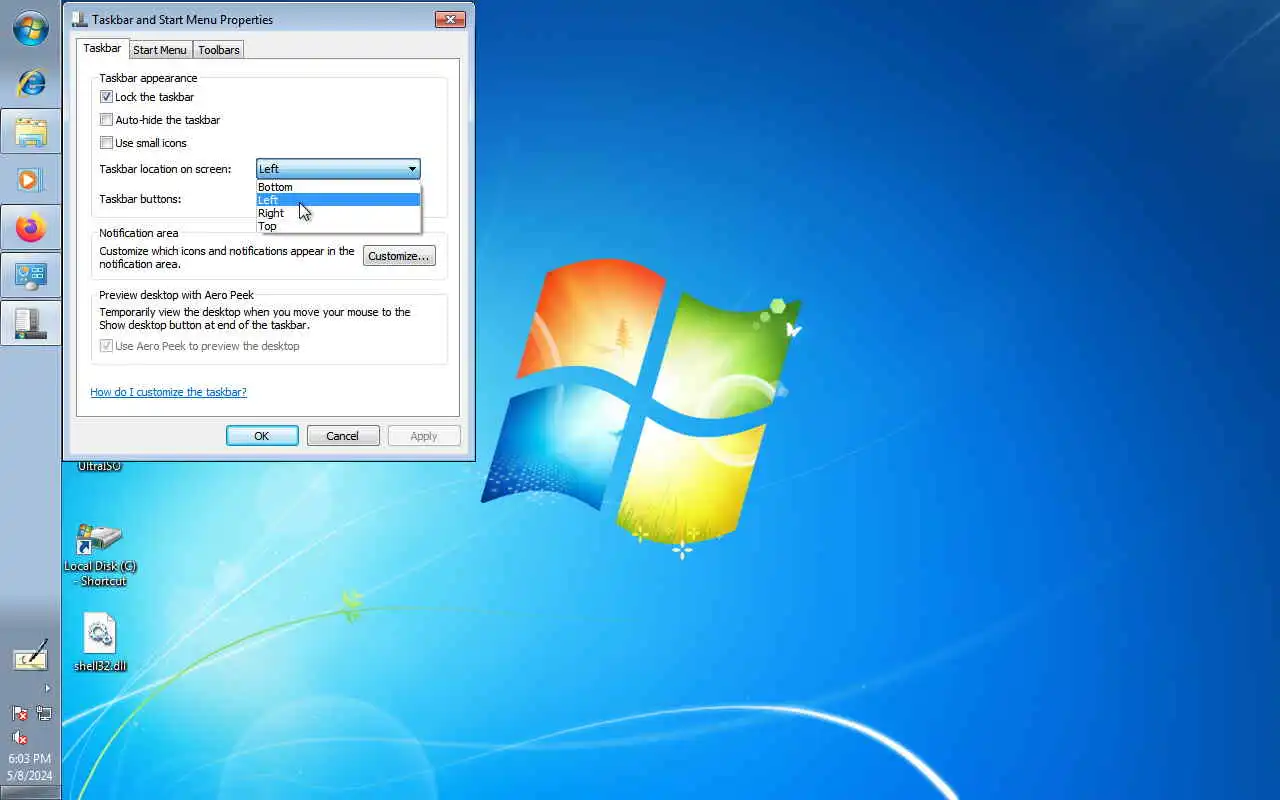The height and width of the screenshot is (800, 1280).
Task: Click the date 5/8/2024 in the tray
Action: coord(30,775)
